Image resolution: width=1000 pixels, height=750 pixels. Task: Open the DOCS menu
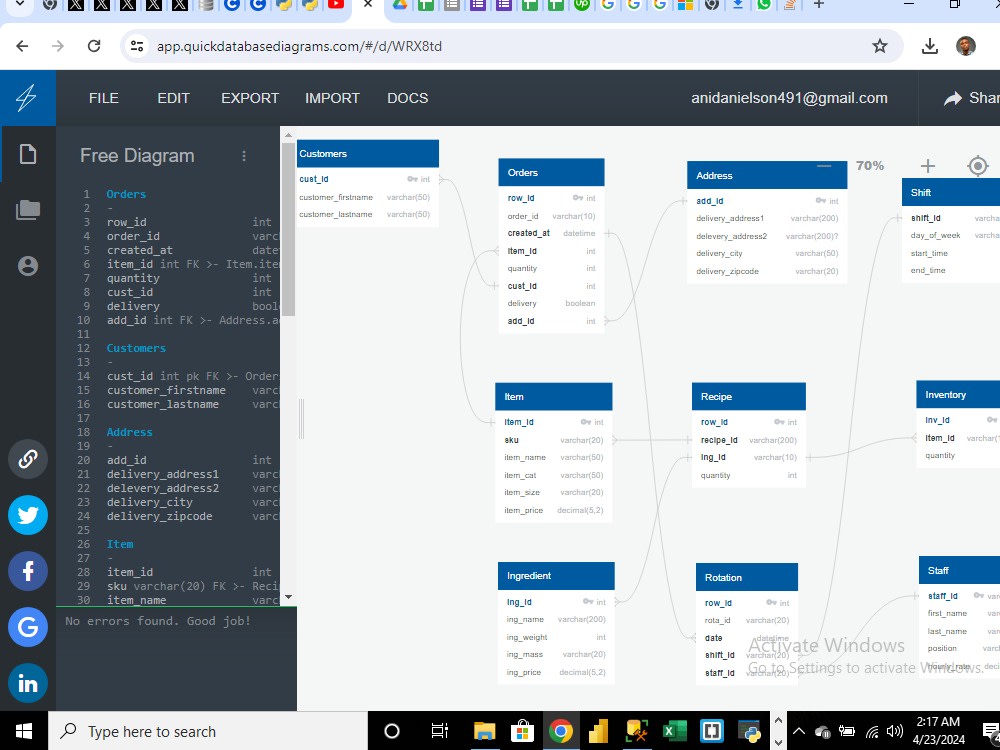tap(408, 98)
